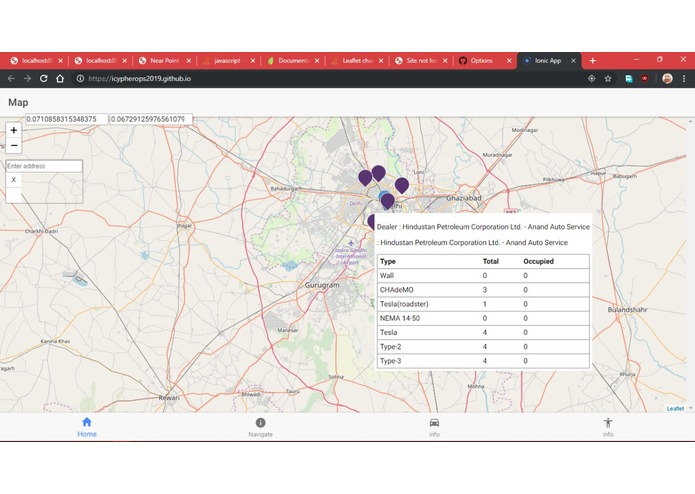Click the Tesla(roadster) row label
695x494 pixels.
pyautogui.click(x=404, y=304)
